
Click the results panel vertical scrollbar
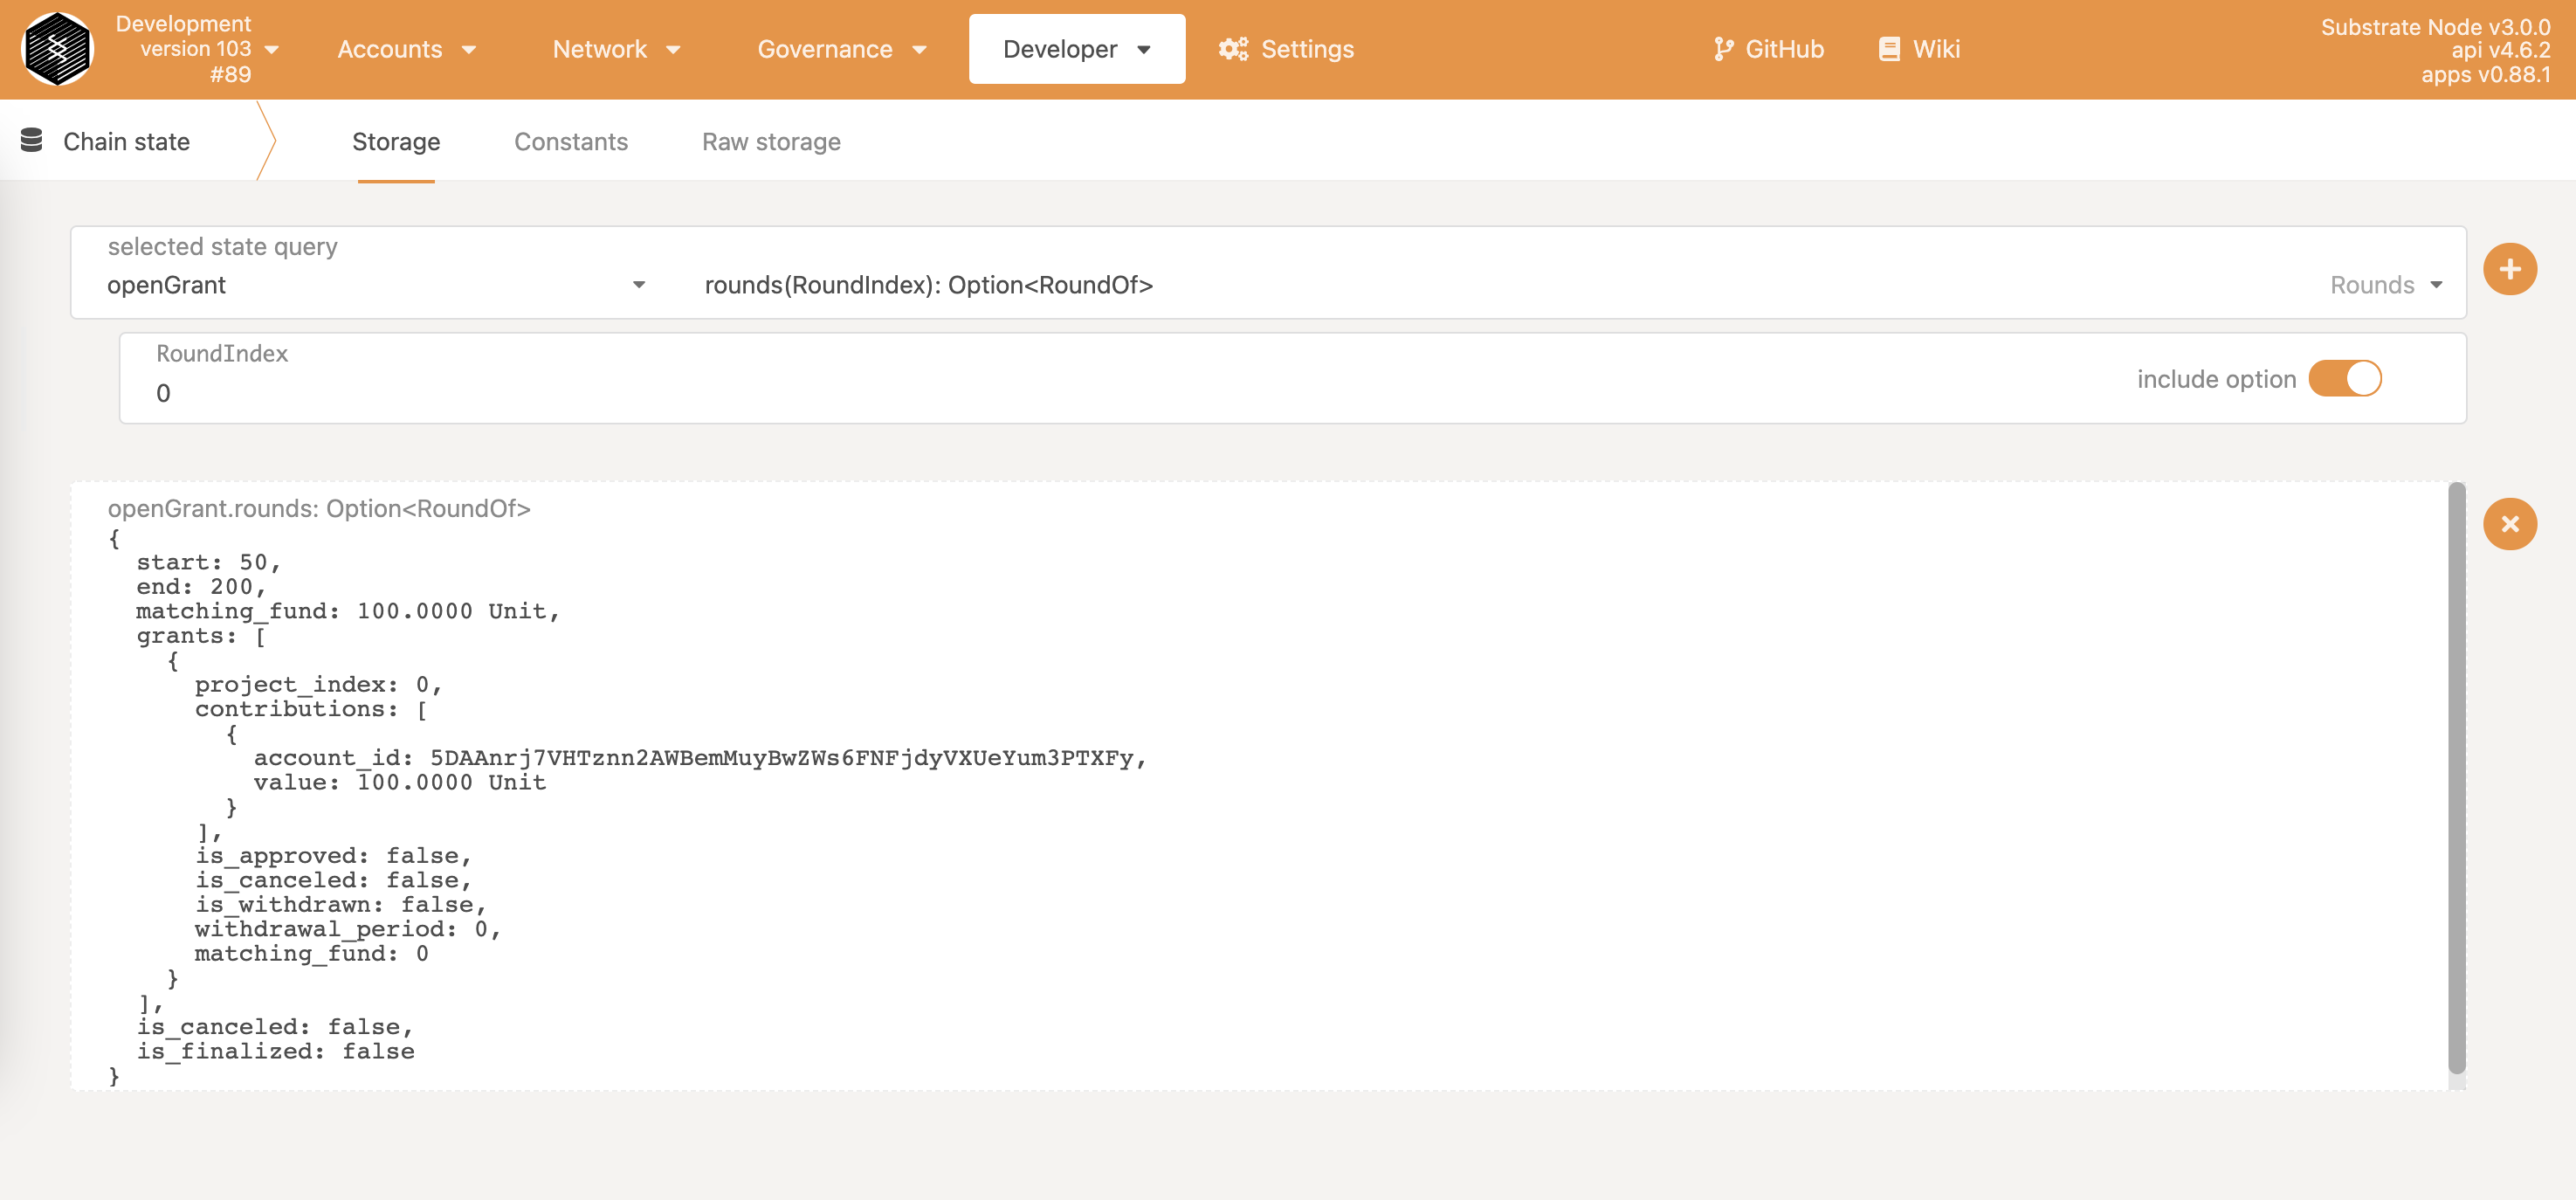pyautogui.click(x=2456, y=780)
